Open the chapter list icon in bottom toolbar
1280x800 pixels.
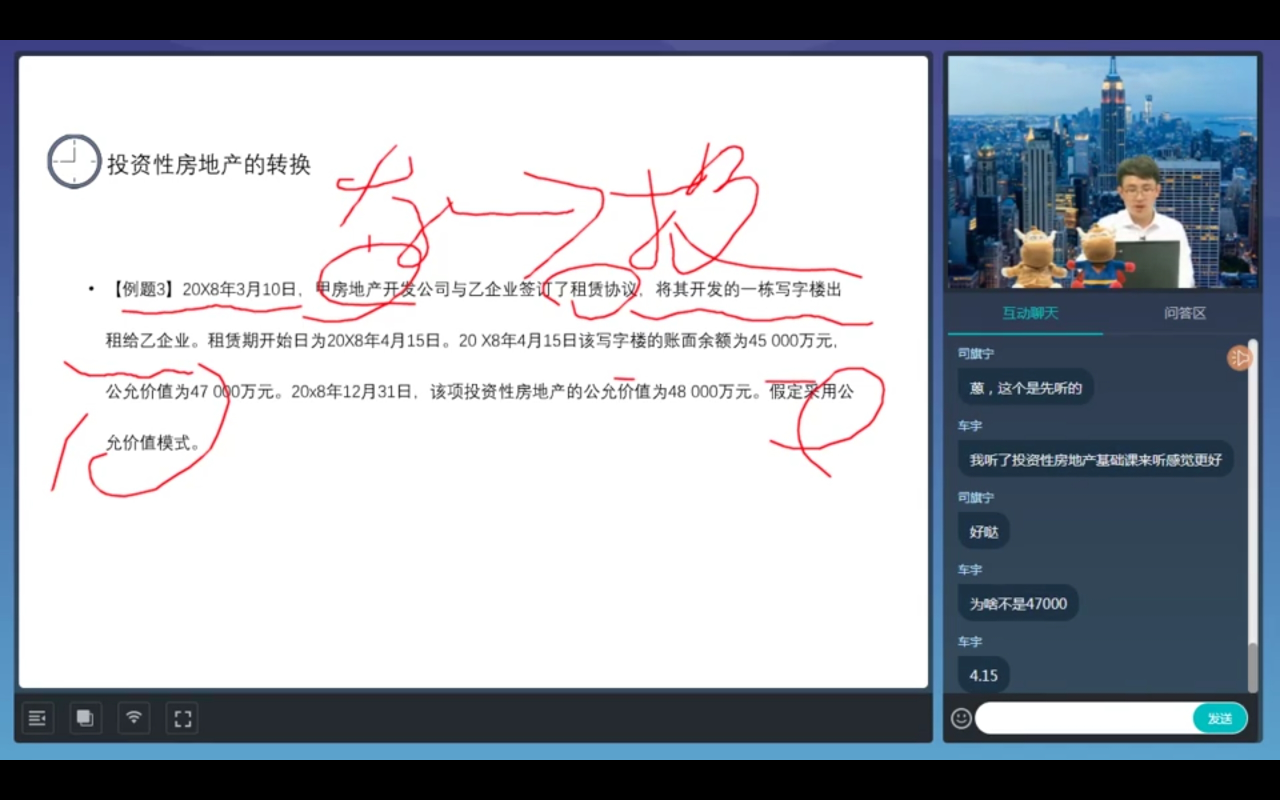coord(37,717)
